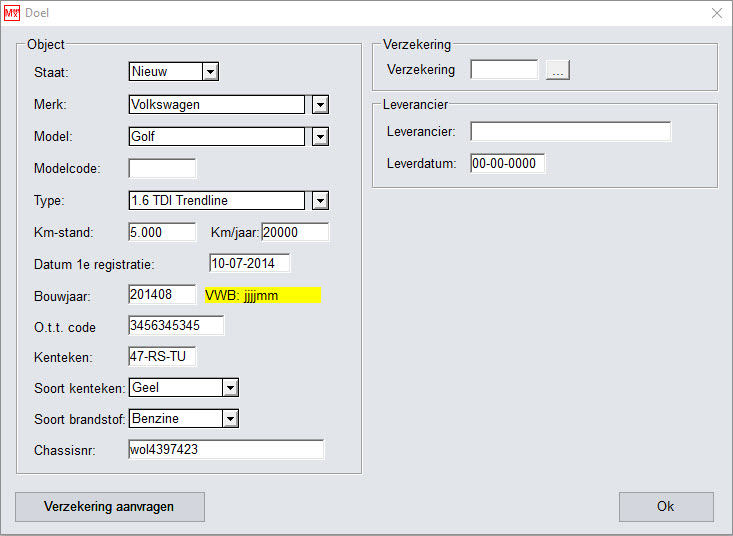The image size is (733, 536).
Task: Close the Doel dialog window
Action: (x=717, y=13)
